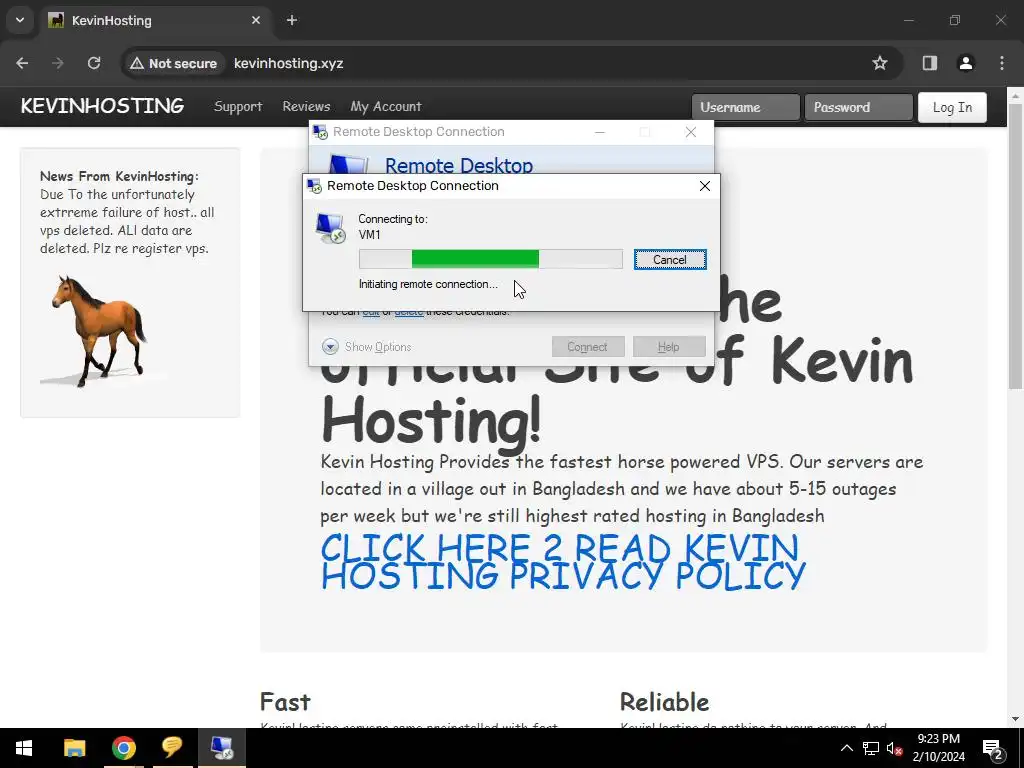Click the Not secure site warning
Viewport: 1024px width, 768px height.
(173, 63)
